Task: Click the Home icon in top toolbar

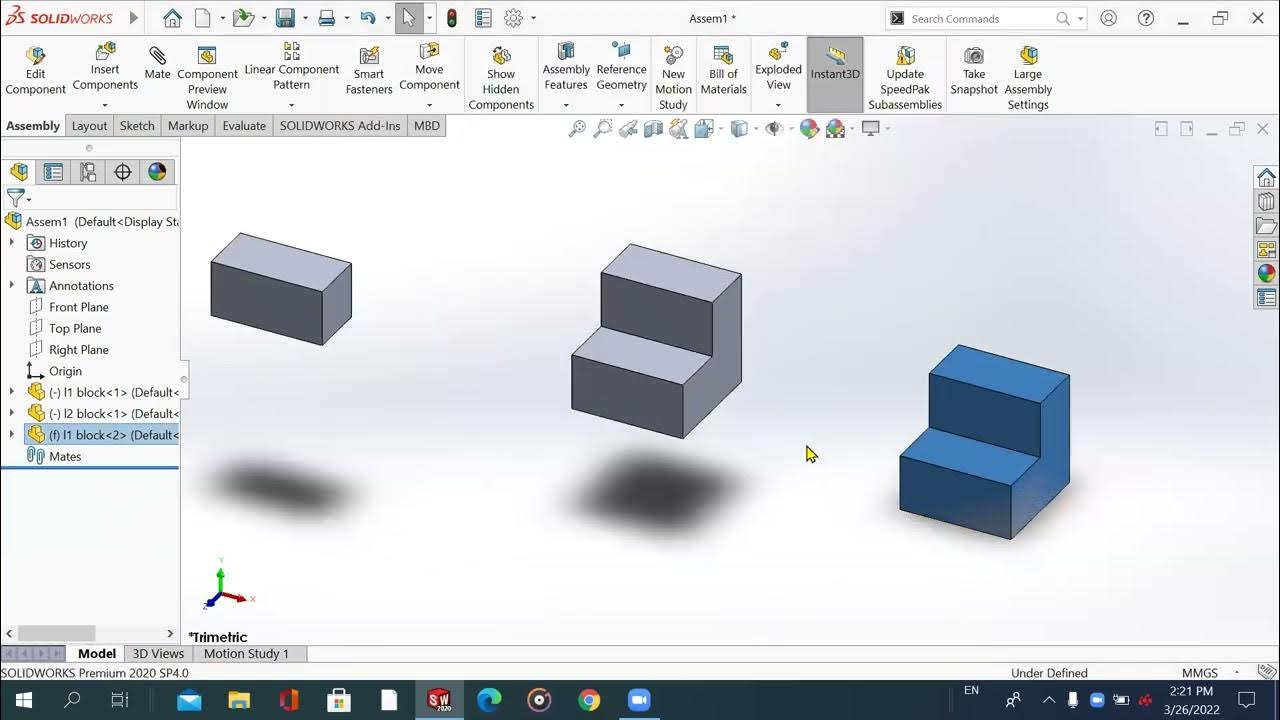Action: click(172, 18)
